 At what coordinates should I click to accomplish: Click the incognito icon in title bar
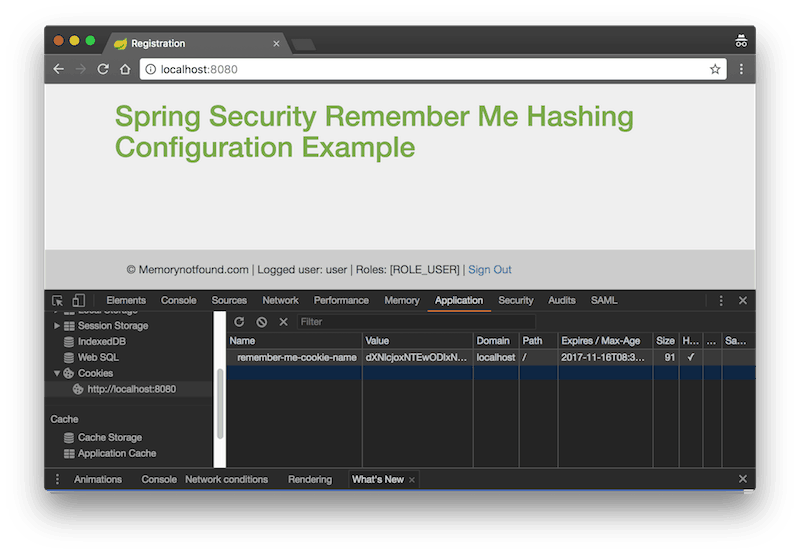click(x=741, y=41)
